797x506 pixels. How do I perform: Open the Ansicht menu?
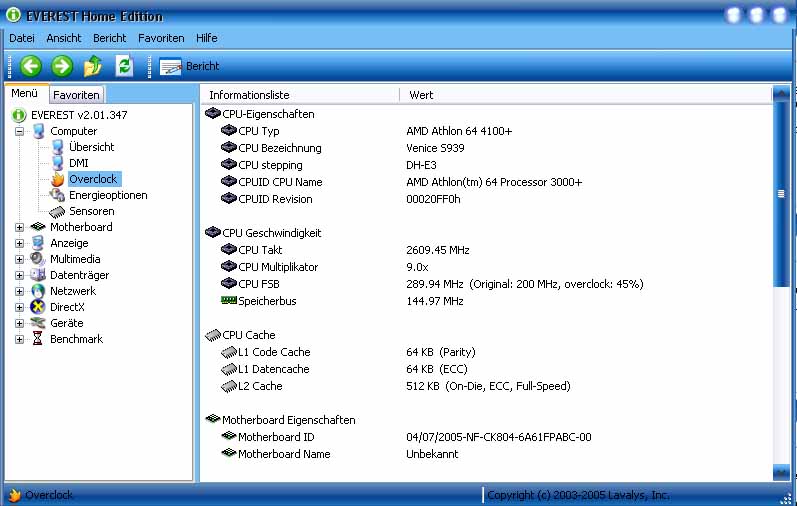click(64, 38)
